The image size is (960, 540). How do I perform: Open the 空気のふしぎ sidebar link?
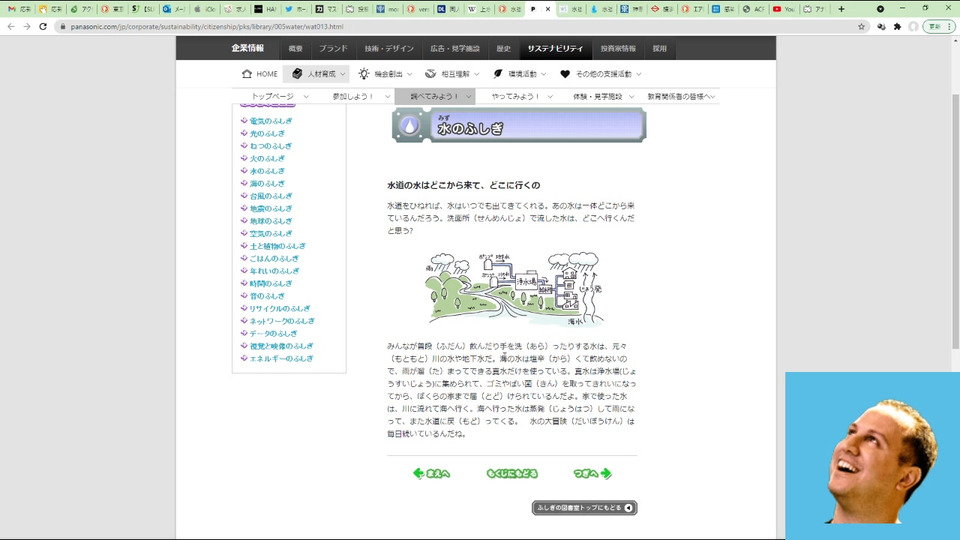(x=271, y=234)
